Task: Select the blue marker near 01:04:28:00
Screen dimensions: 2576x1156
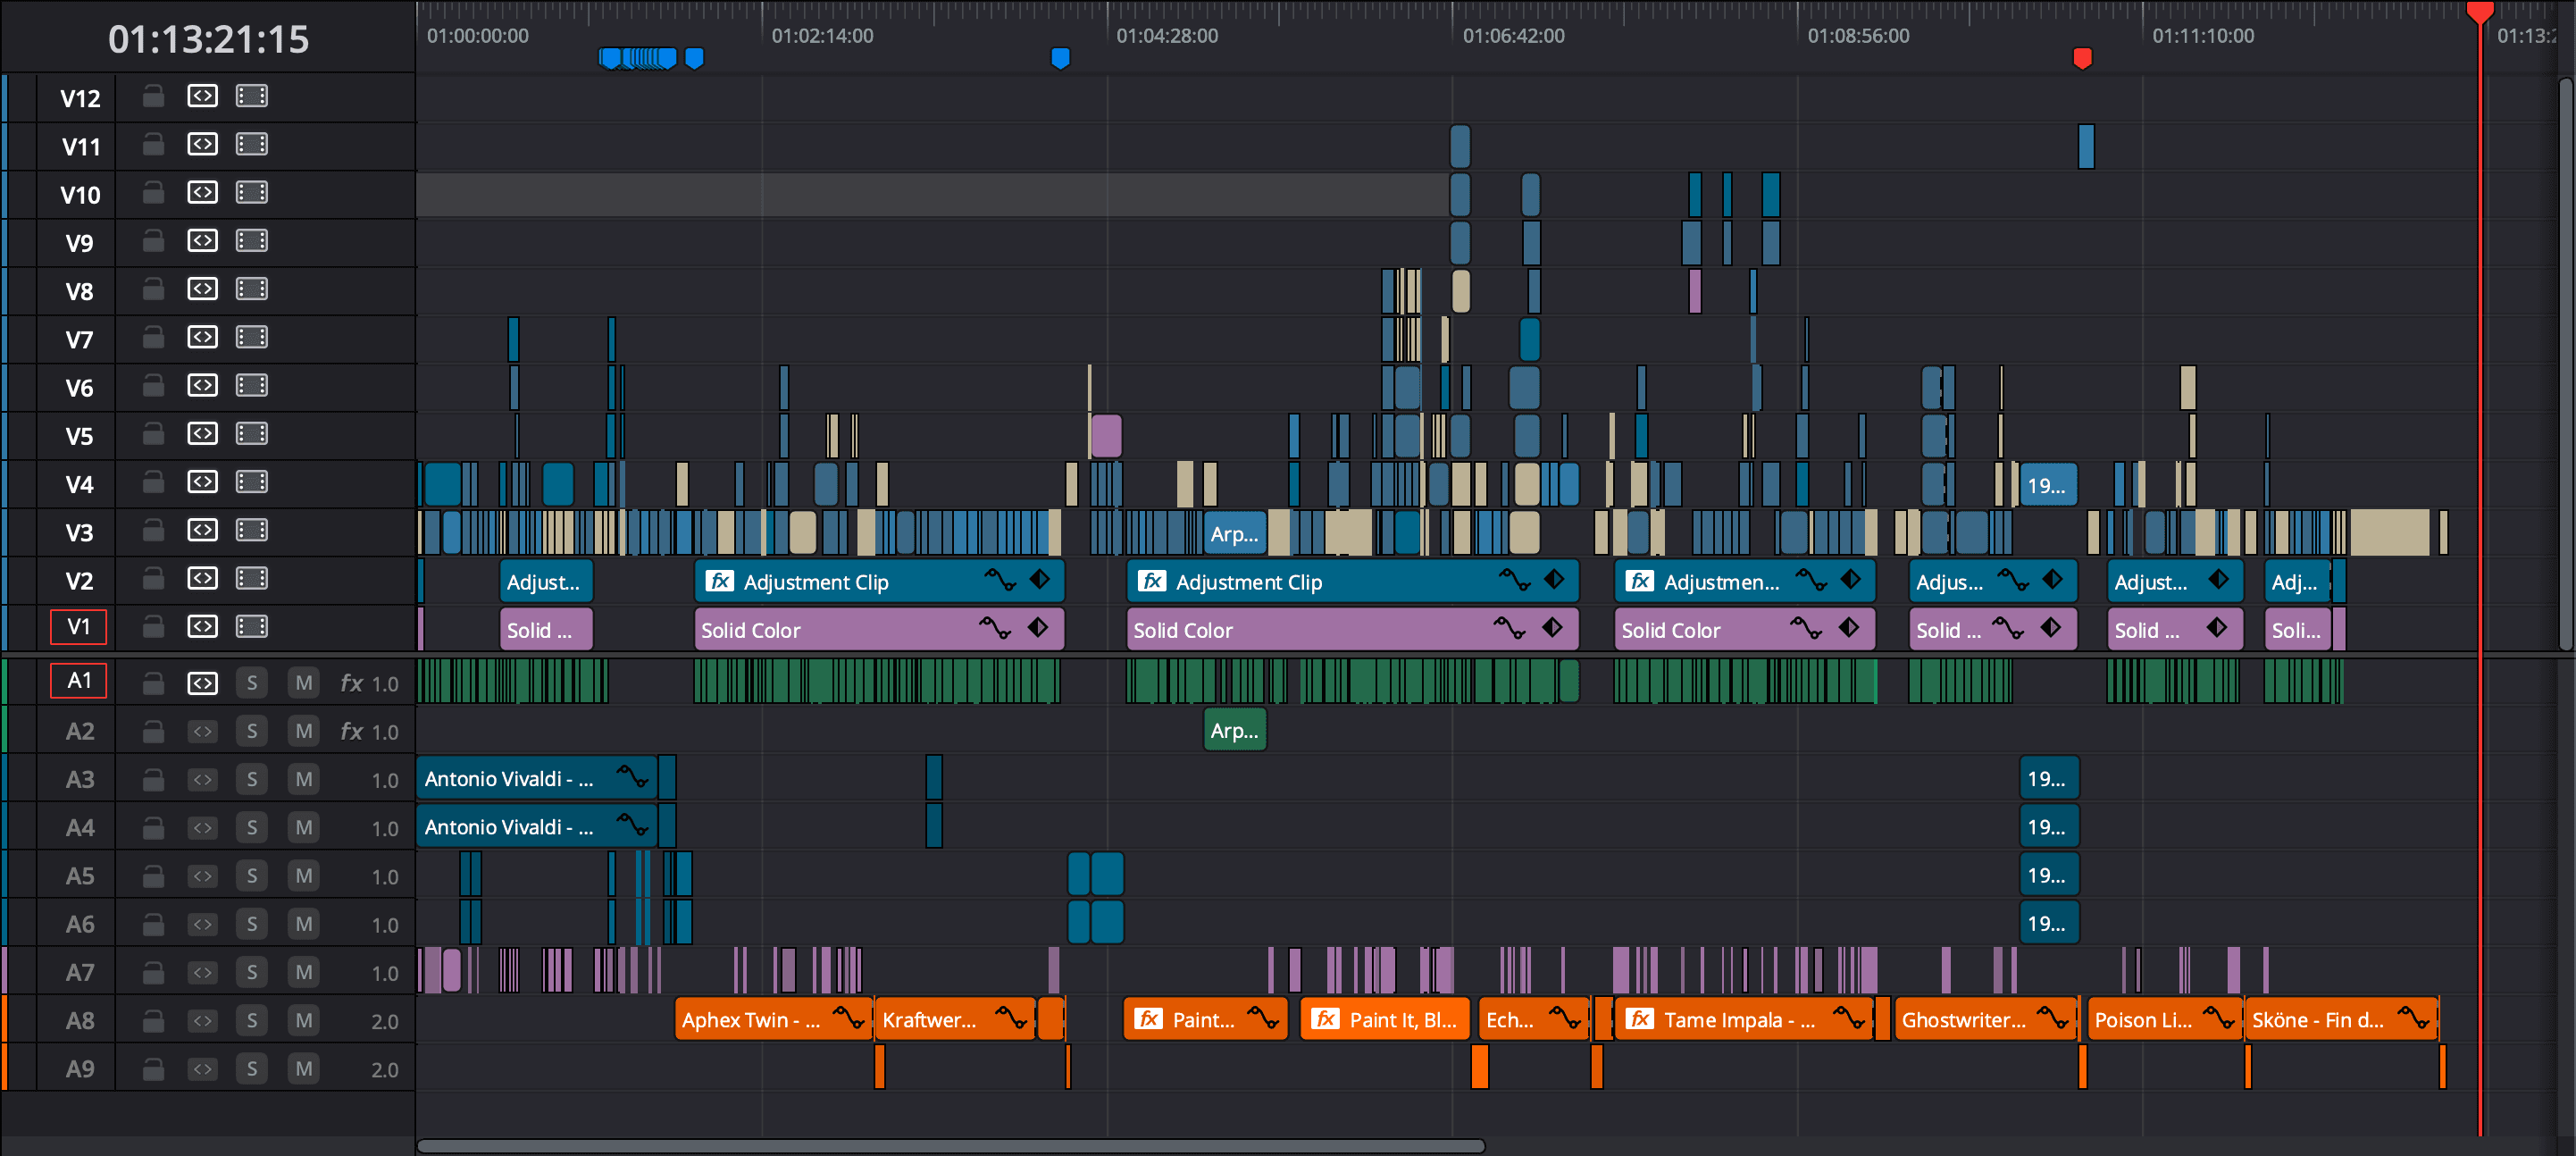Action: [x=1061, y=58]
